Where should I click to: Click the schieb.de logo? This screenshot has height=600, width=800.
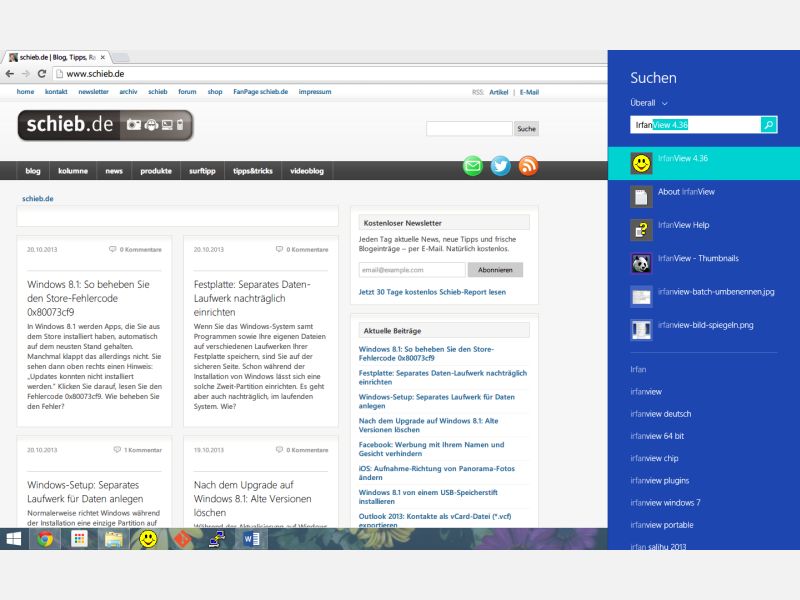(x=105, y=125)
